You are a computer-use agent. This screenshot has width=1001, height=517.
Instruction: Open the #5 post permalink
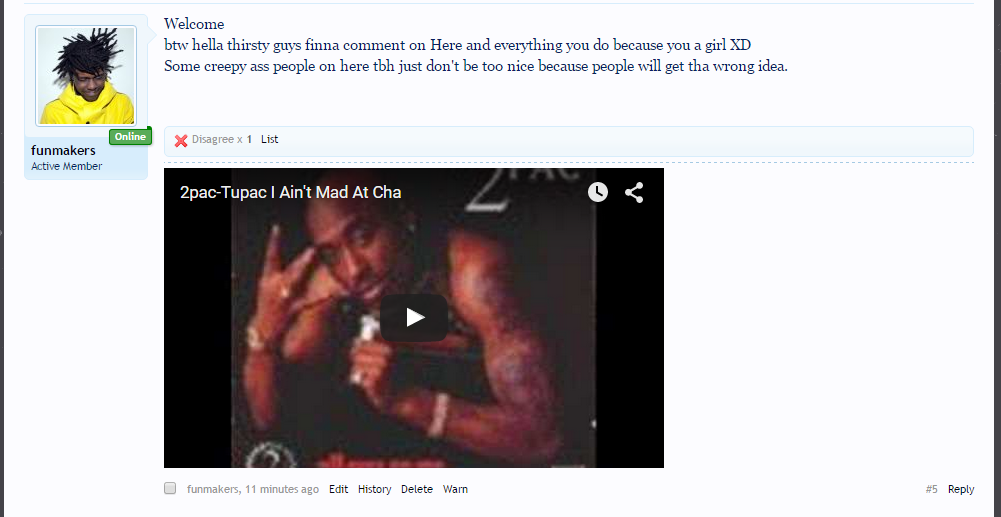point(931,490)
